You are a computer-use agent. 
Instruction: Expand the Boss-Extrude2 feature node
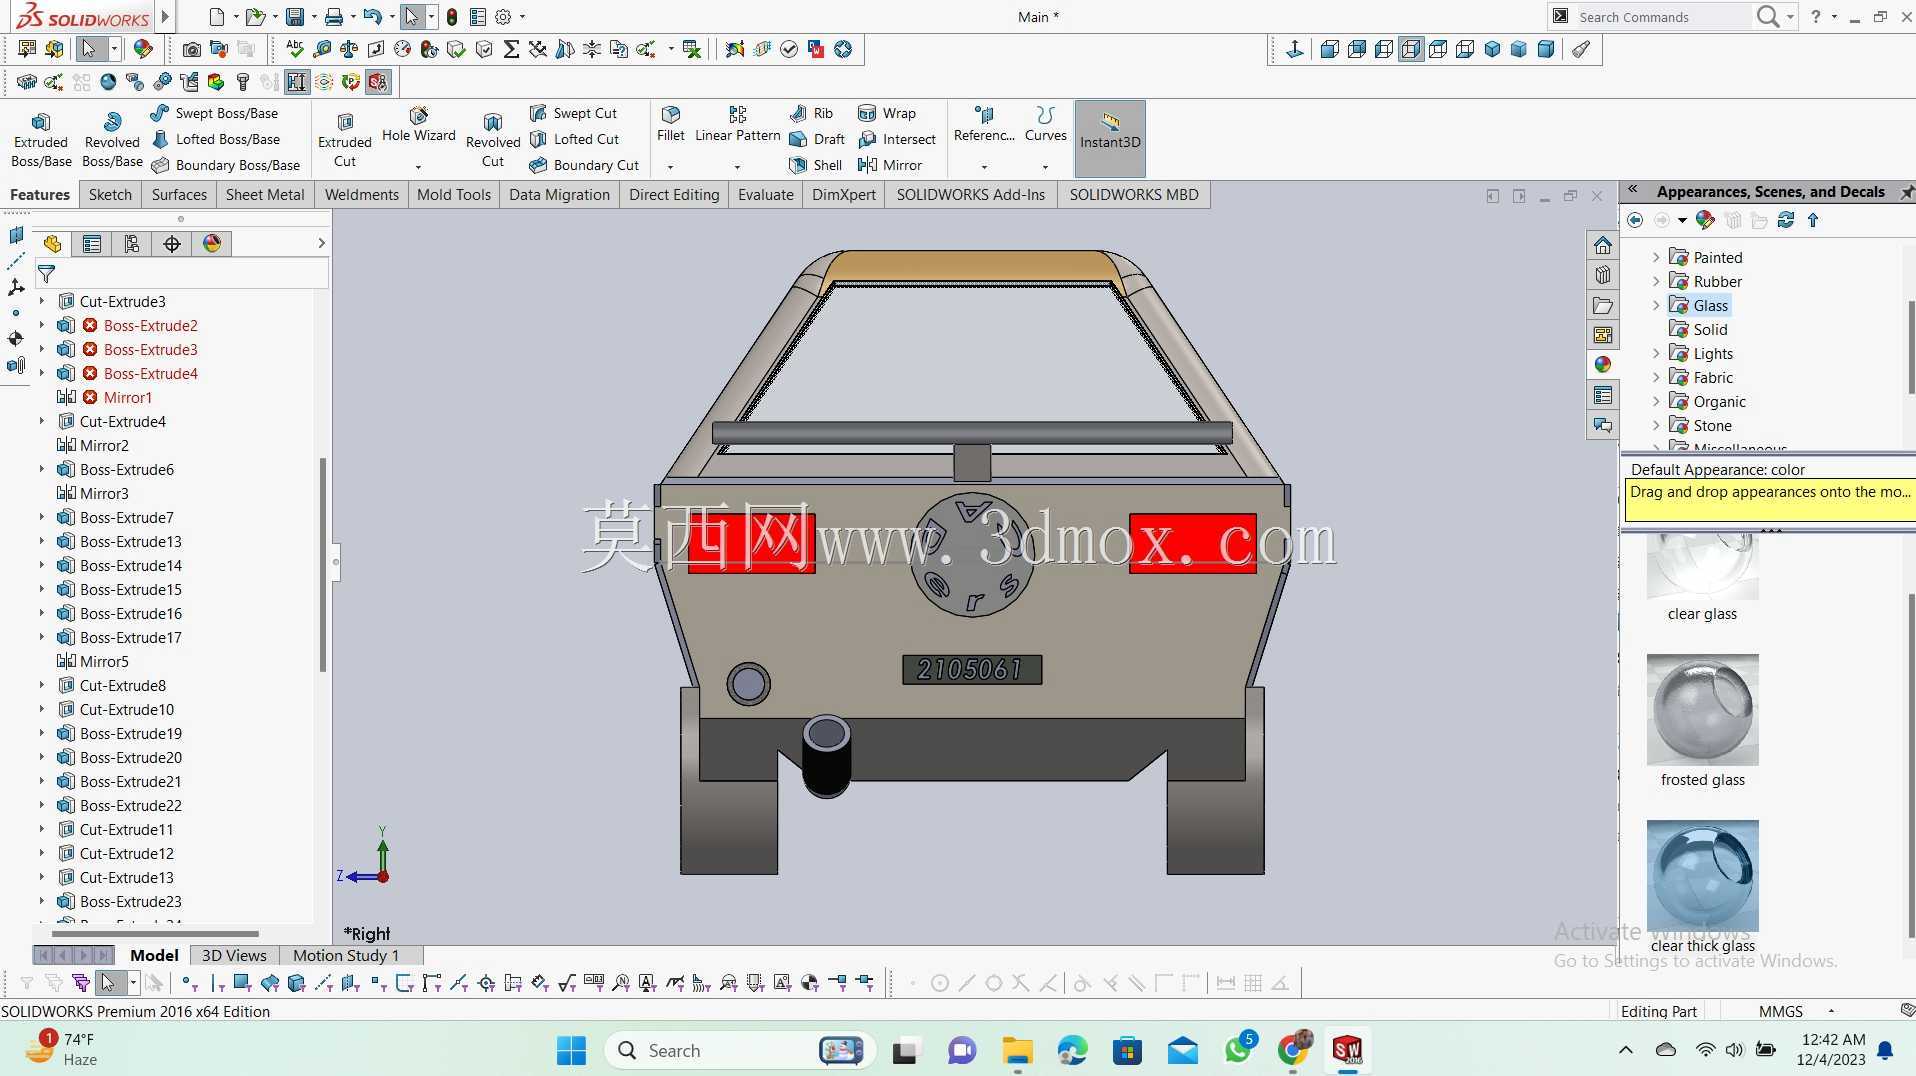coord(42,325)
